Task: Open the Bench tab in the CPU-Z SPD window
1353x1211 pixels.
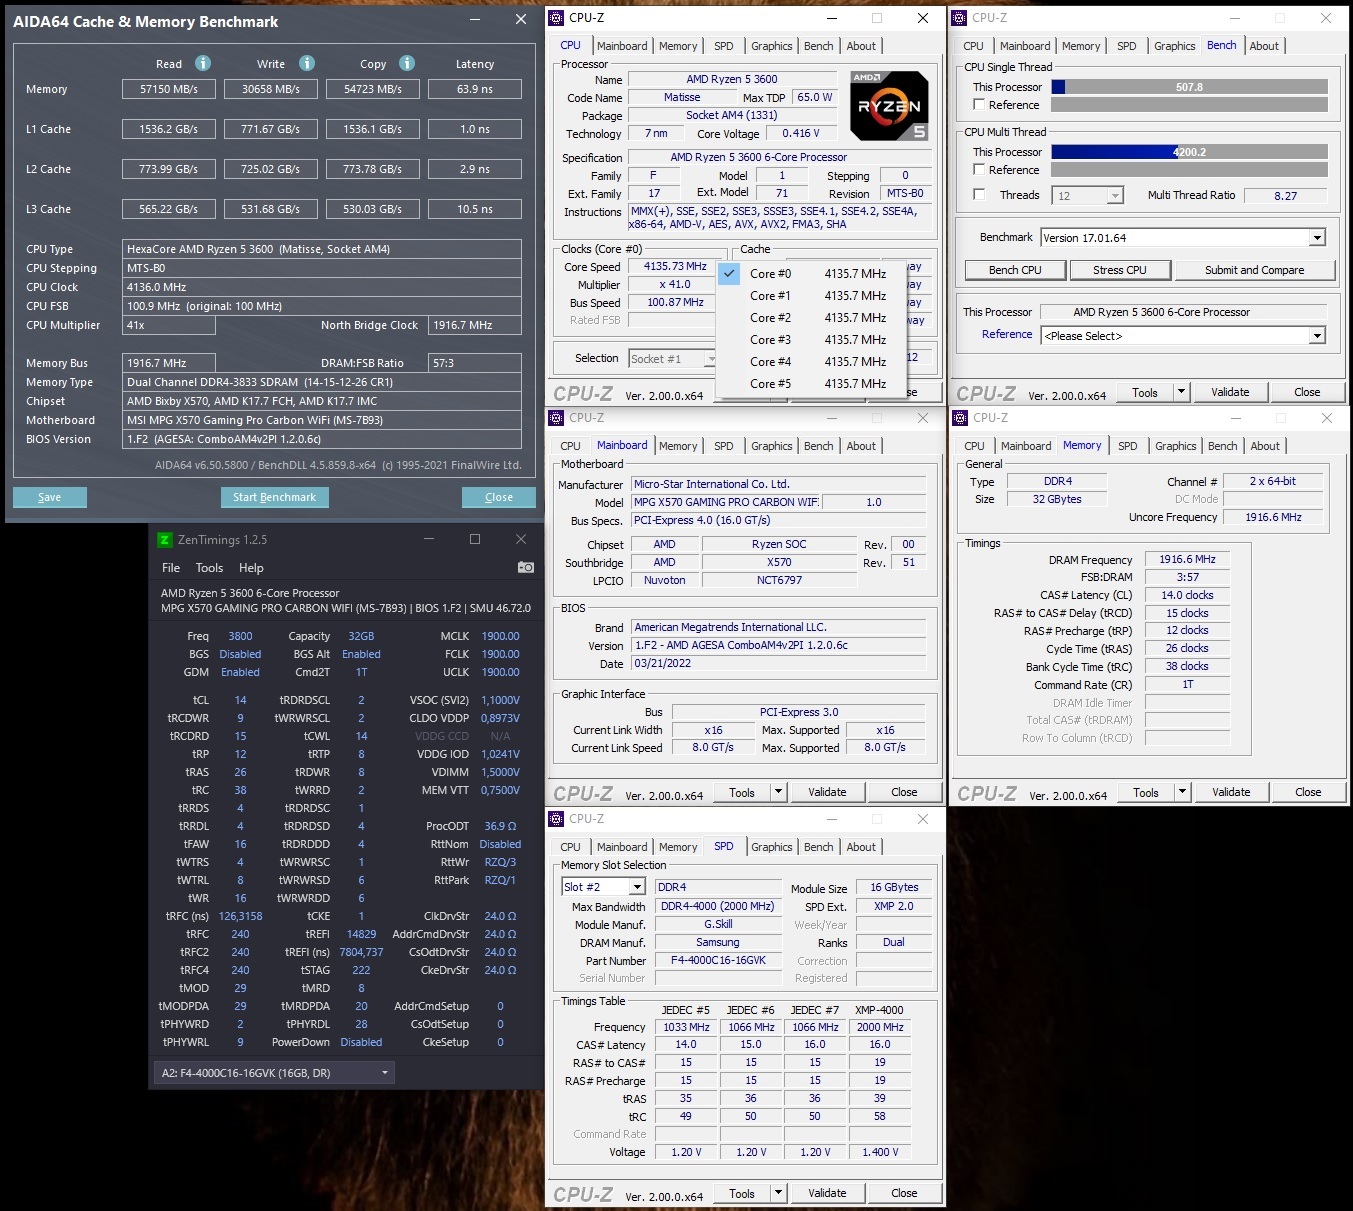Action: [818, 847]
